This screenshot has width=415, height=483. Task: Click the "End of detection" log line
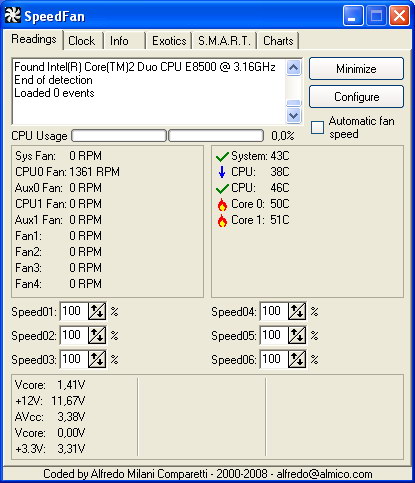click(x=53, y=80)
